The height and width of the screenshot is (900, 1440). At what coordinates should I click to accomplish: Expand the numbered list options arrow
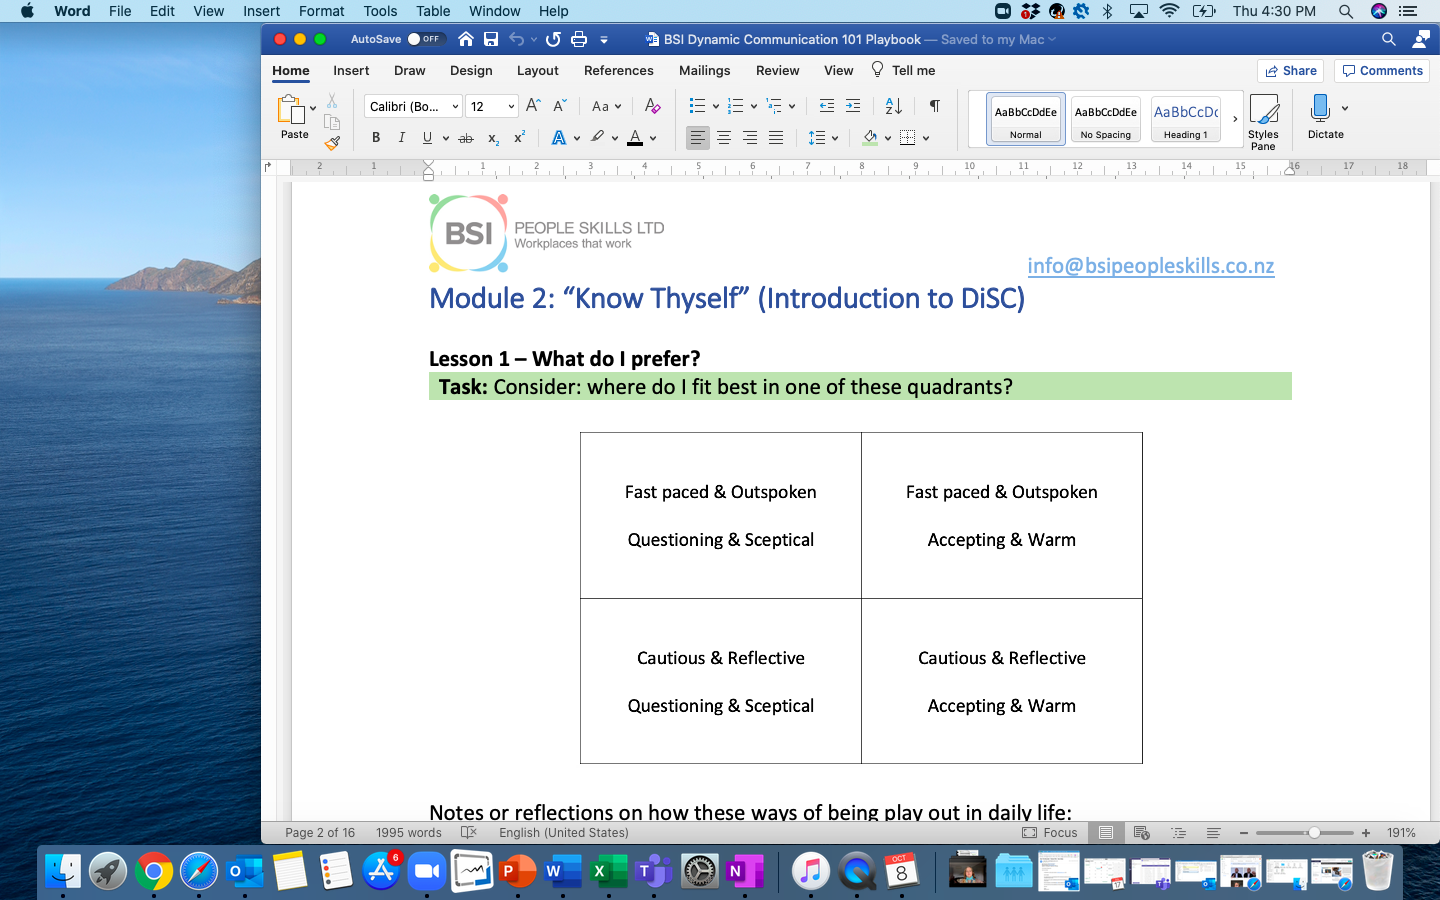coord(753,106)
